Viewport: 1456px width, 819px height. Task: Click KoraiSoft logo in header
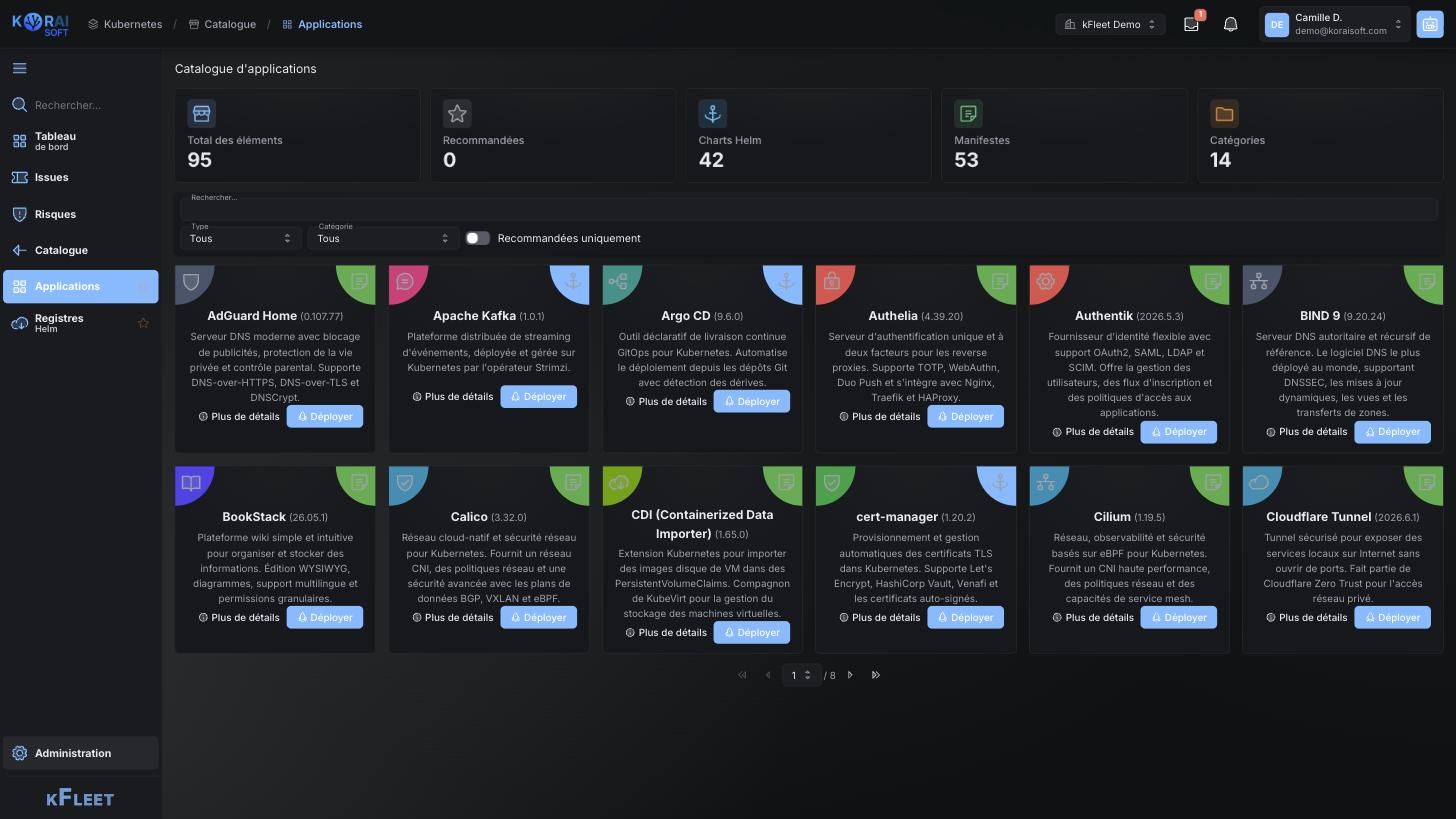pyautogui.click(x=40, y=24)
